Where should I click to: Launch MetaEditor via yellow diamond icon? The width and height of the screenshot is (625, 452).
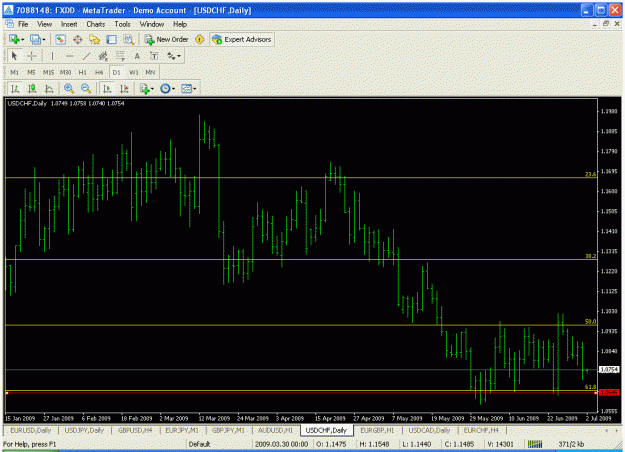coord(199,39)
